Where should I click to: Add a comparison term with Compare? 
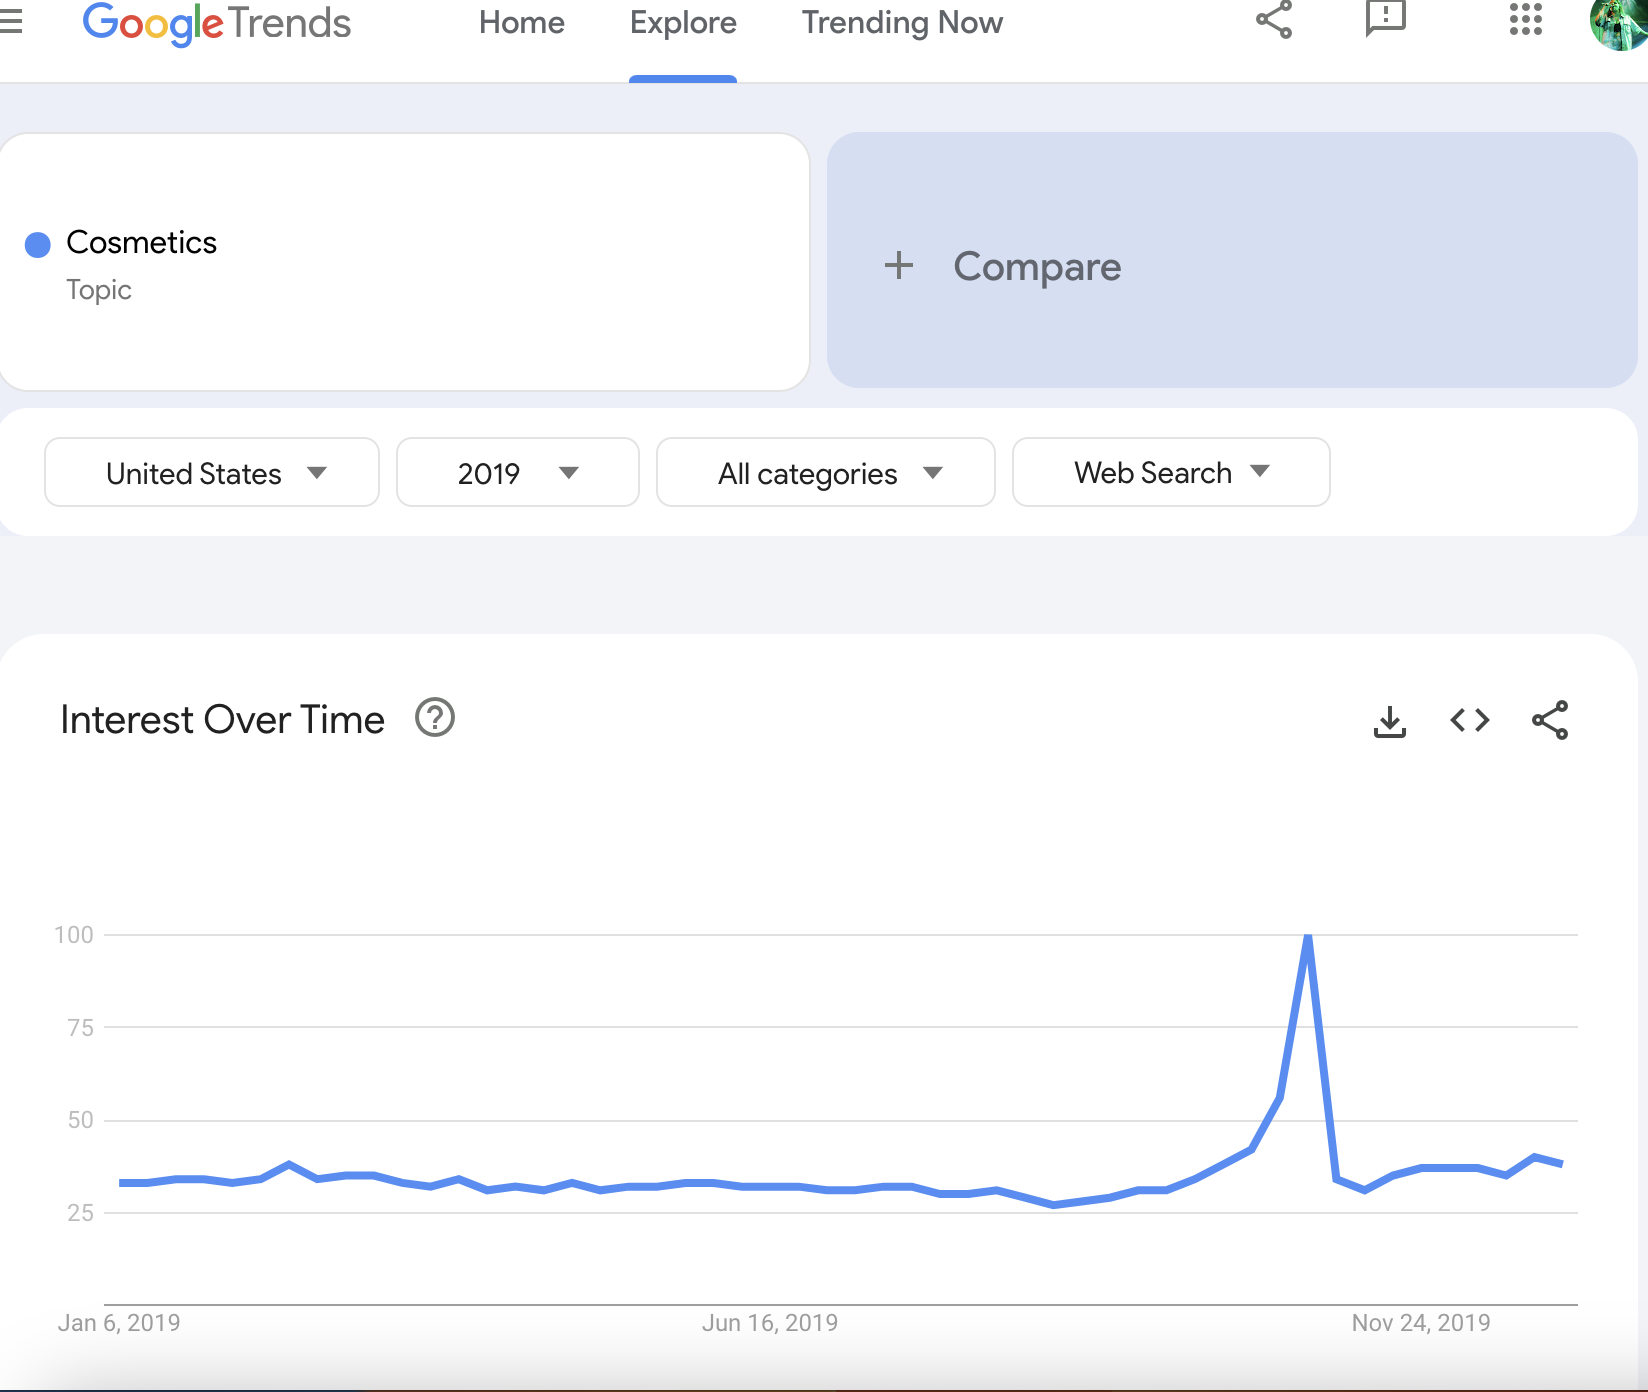tap(1232, 260)
